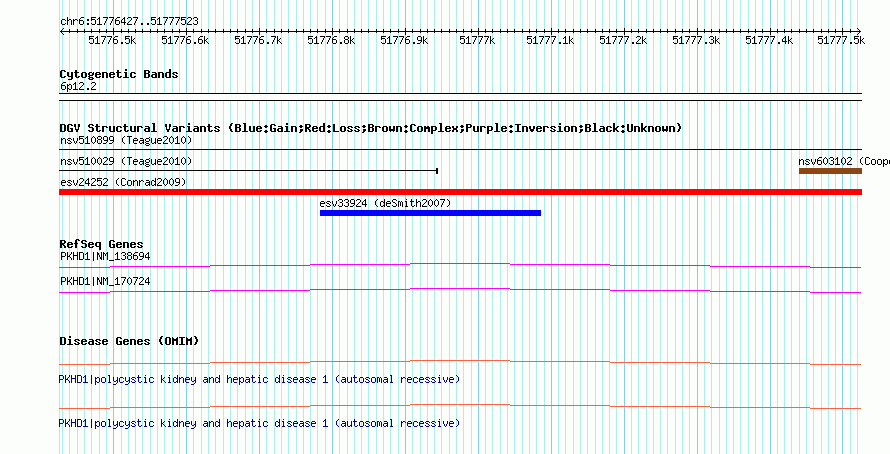Open the PKHD1|NM_170724 transcript label
This screenshot has height=454, width=890.
point(105,281)
